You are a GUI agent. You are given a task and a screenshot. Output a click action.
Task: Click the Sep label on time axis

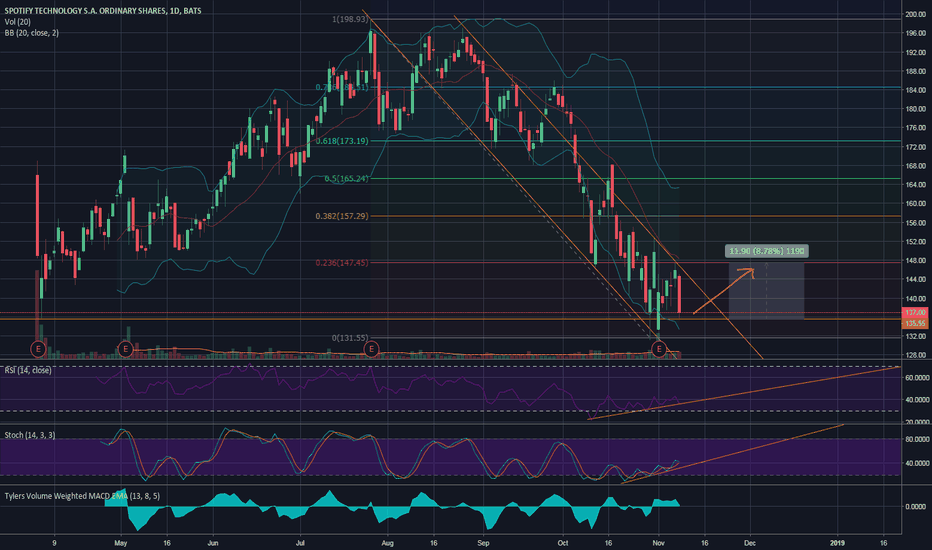[x=483, y=543]
